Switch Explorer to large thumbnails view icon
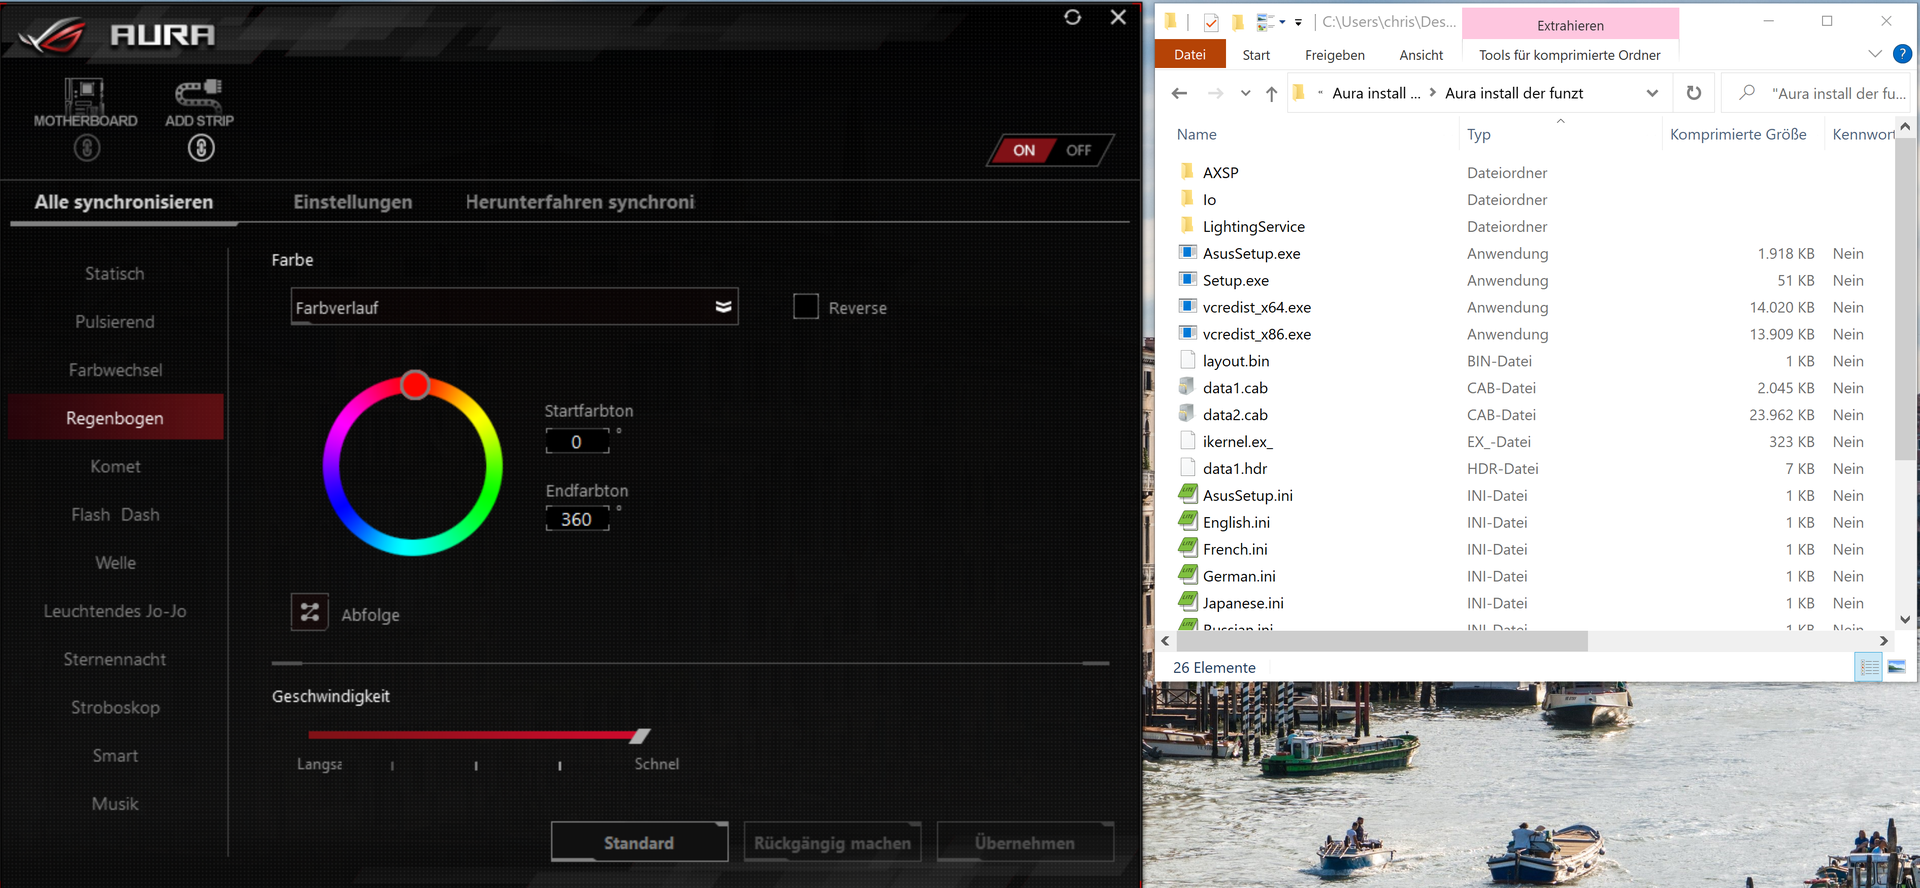This screenshot has height=888, width=1920. point(1897,667)
